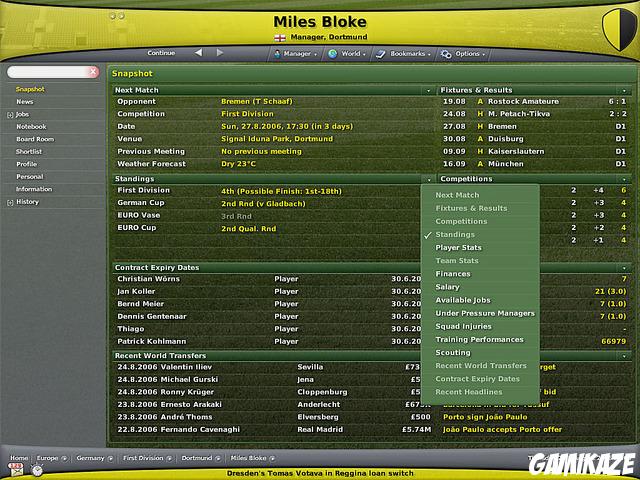Open Personal in the sidebar
Image resolution: width=640 pixels, height=480 pixels.
30,177
